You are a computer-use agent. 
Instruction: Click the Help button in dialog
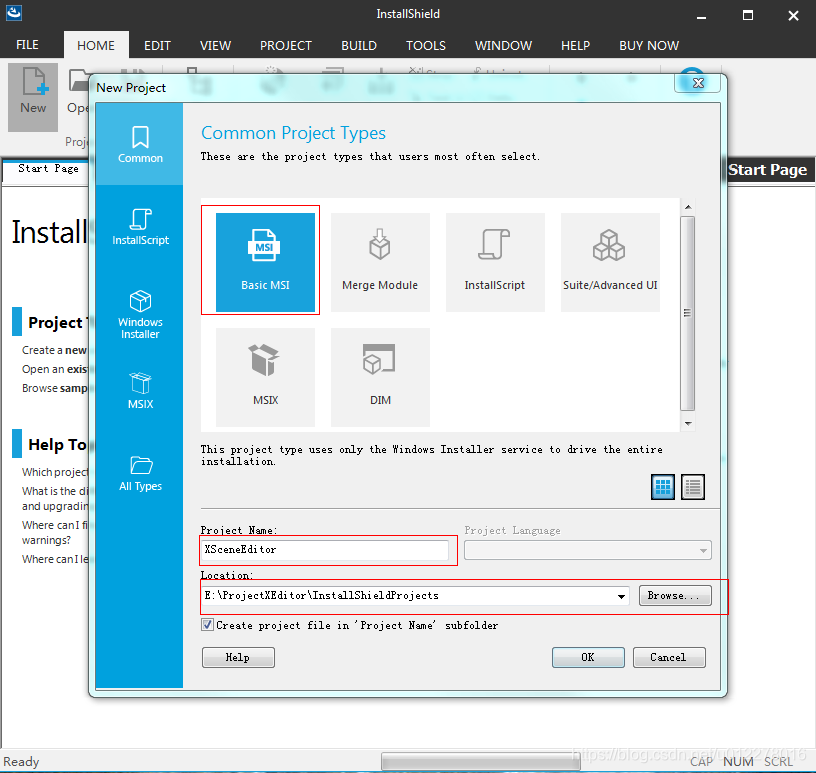(x=238, y=657)
